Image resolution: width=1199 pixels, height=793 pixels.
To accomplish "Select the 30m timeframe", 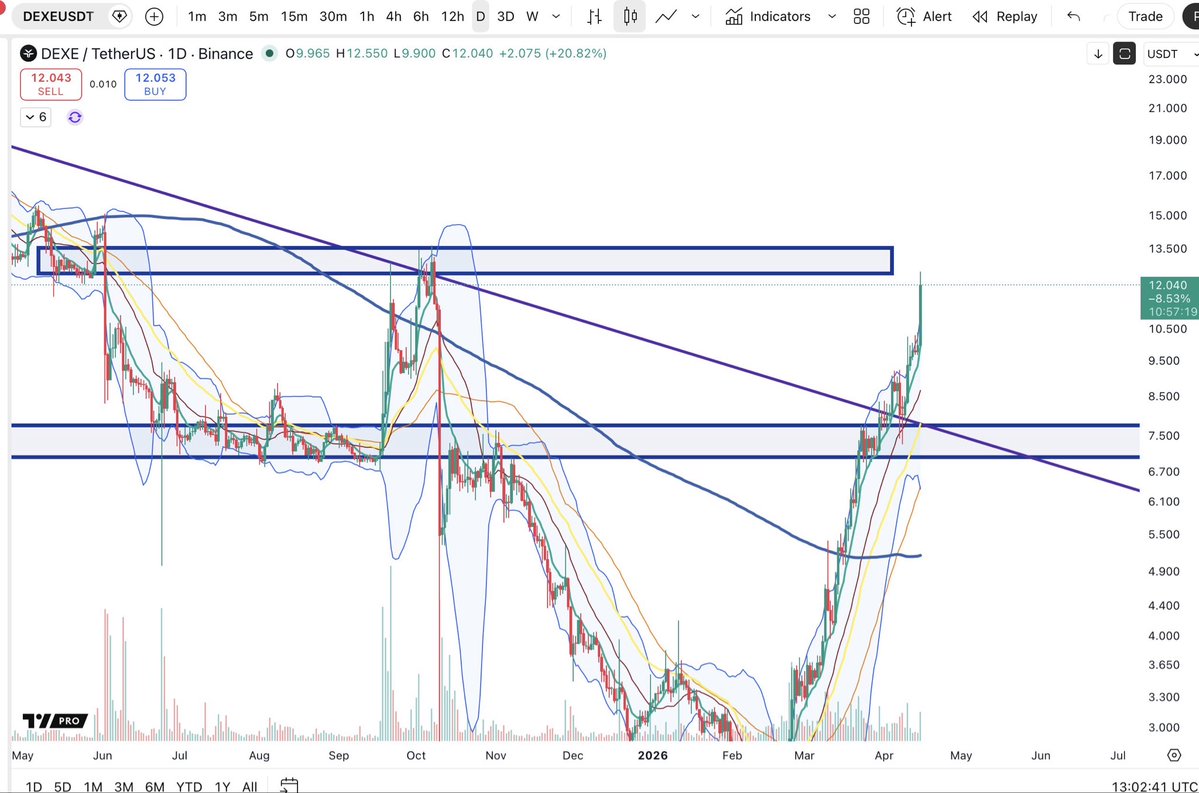I will click(x=333, y=16).
